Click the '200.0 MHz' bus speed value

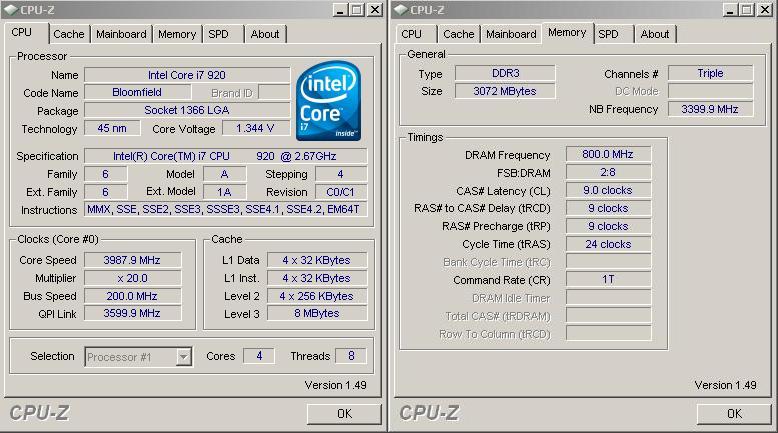coord(132,296)
